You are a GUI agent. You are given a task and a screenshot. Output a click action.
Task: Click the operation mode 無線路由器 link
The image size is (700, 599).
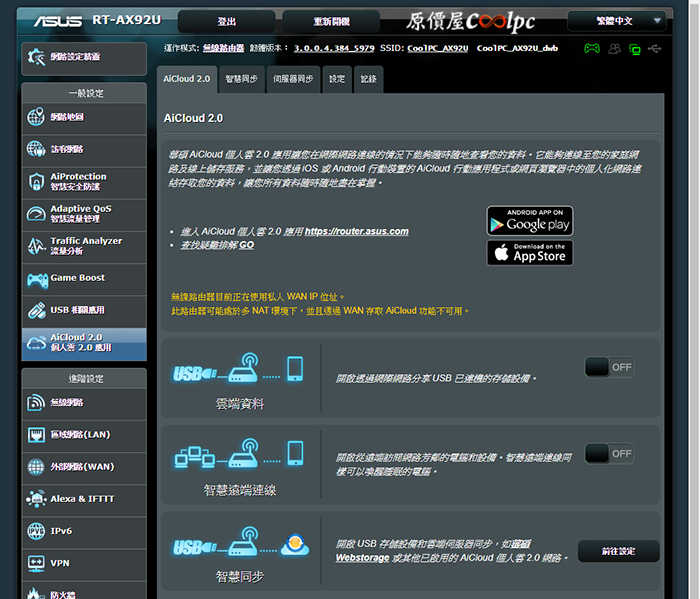223,48
